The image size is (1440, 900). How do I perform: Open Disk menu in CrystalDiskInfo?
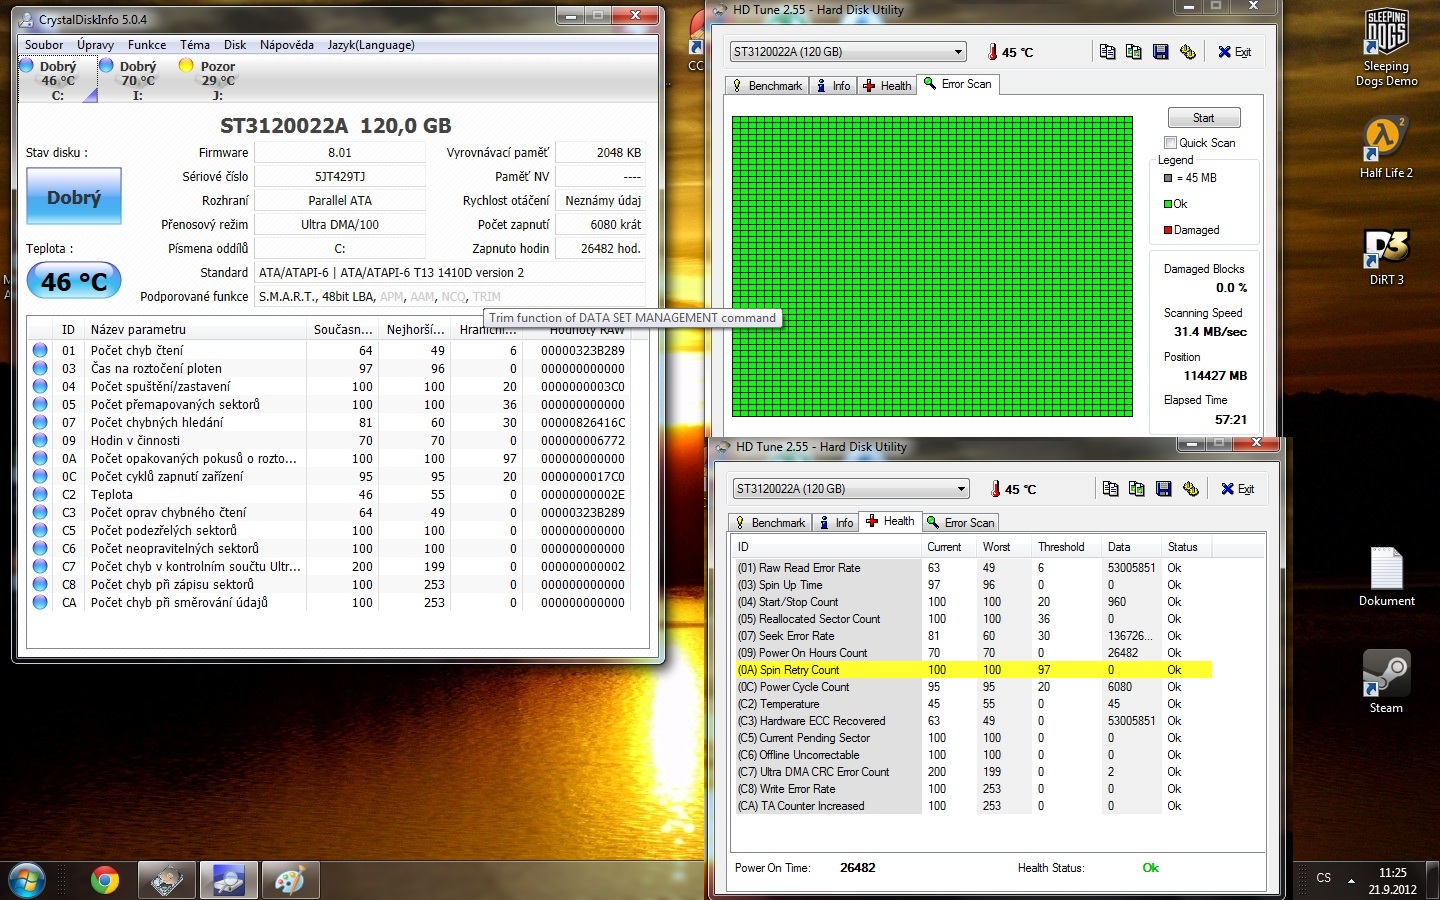tap(235, 45)
